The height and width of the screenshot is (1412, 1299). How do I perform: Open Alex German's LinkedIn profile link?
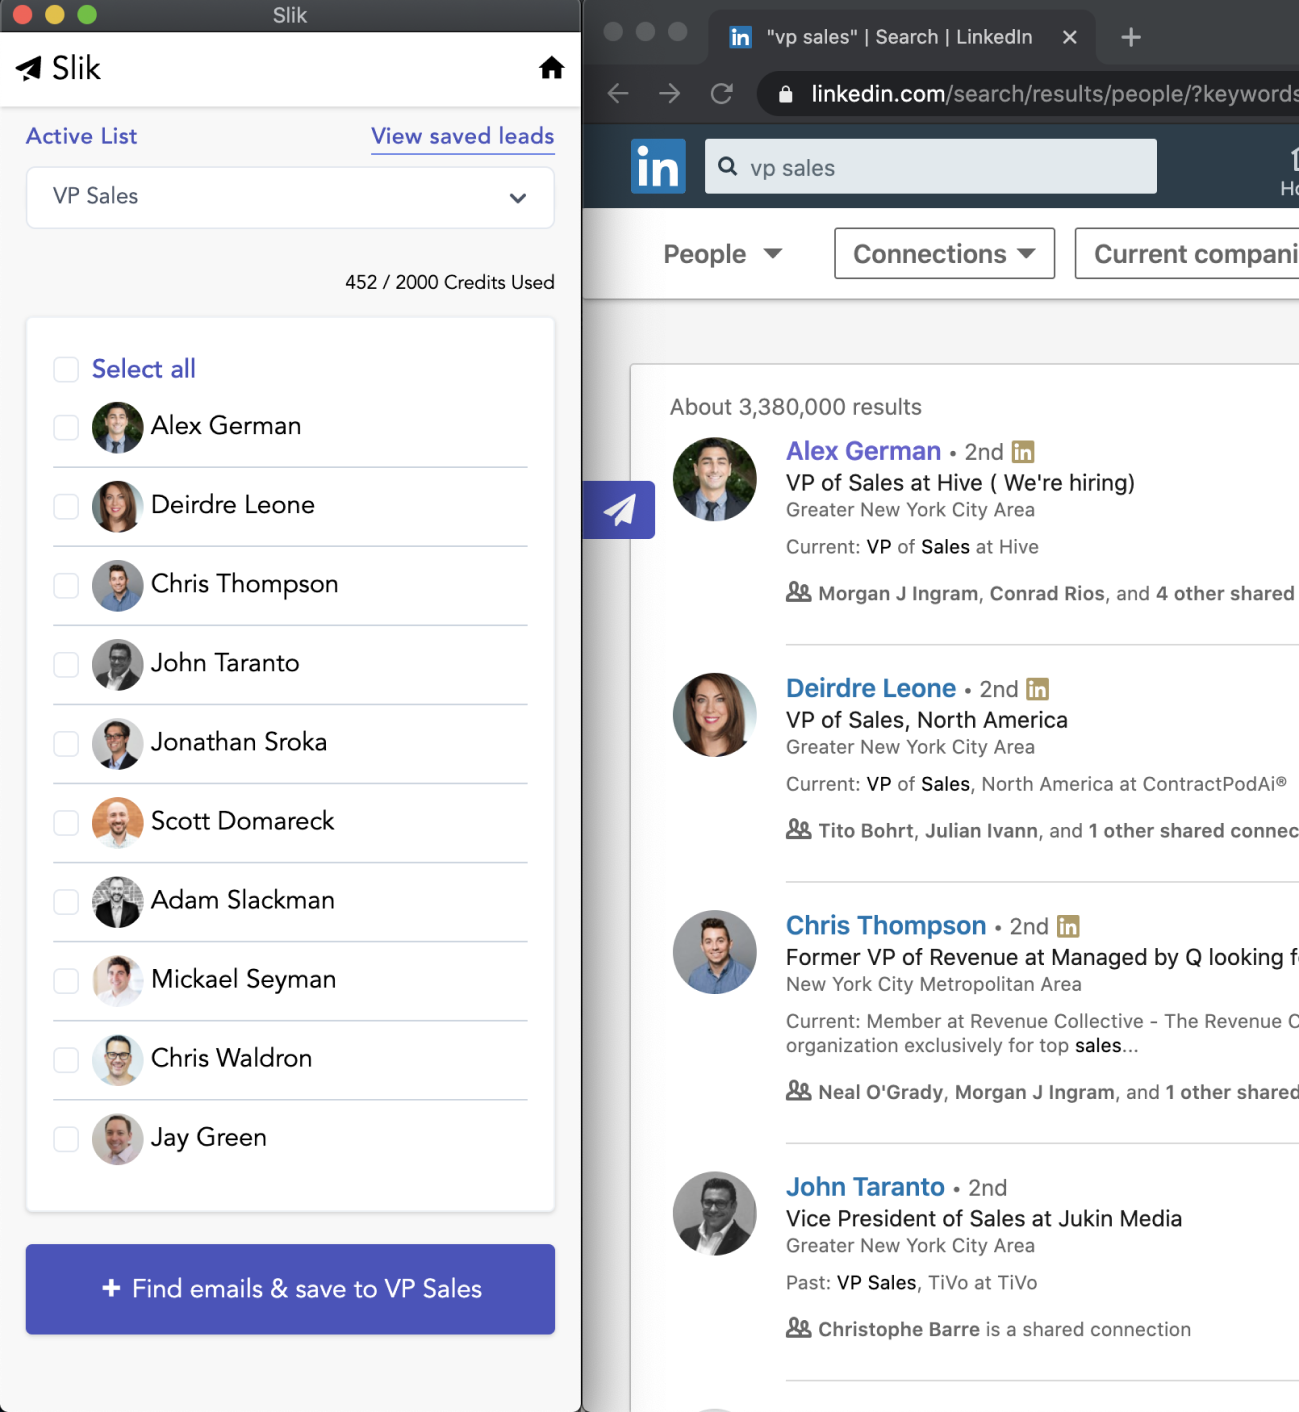click(x=863, y=451)
